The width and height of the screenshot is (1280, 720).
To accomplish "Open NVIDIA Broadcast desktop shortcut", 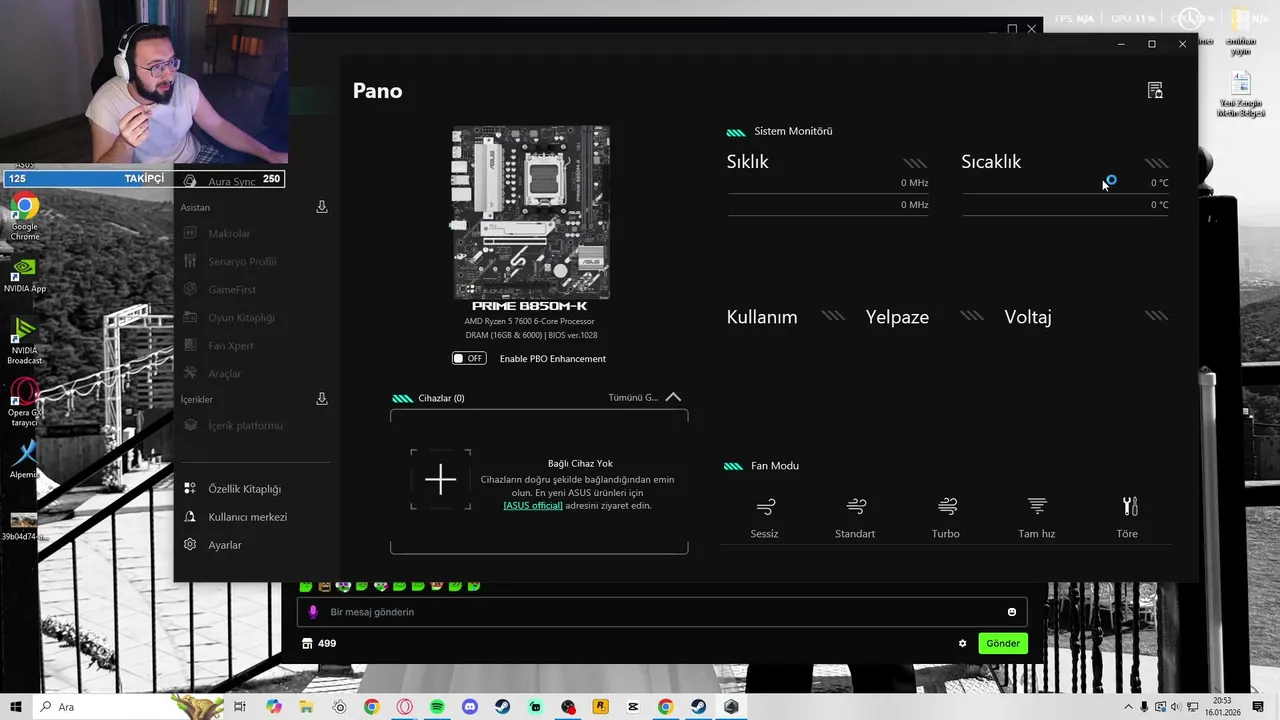I will pyautogui.click(x=25, y=340).
